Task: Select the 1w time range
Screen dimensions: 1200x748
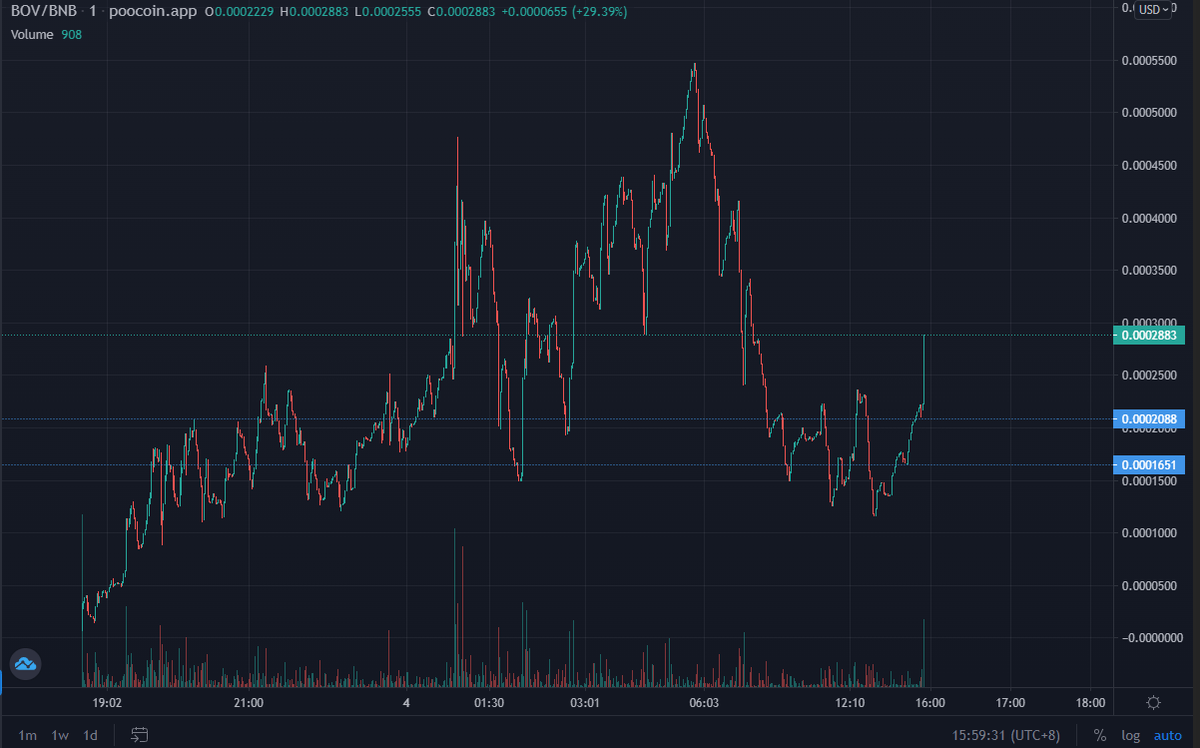Action: pos(60,735)
